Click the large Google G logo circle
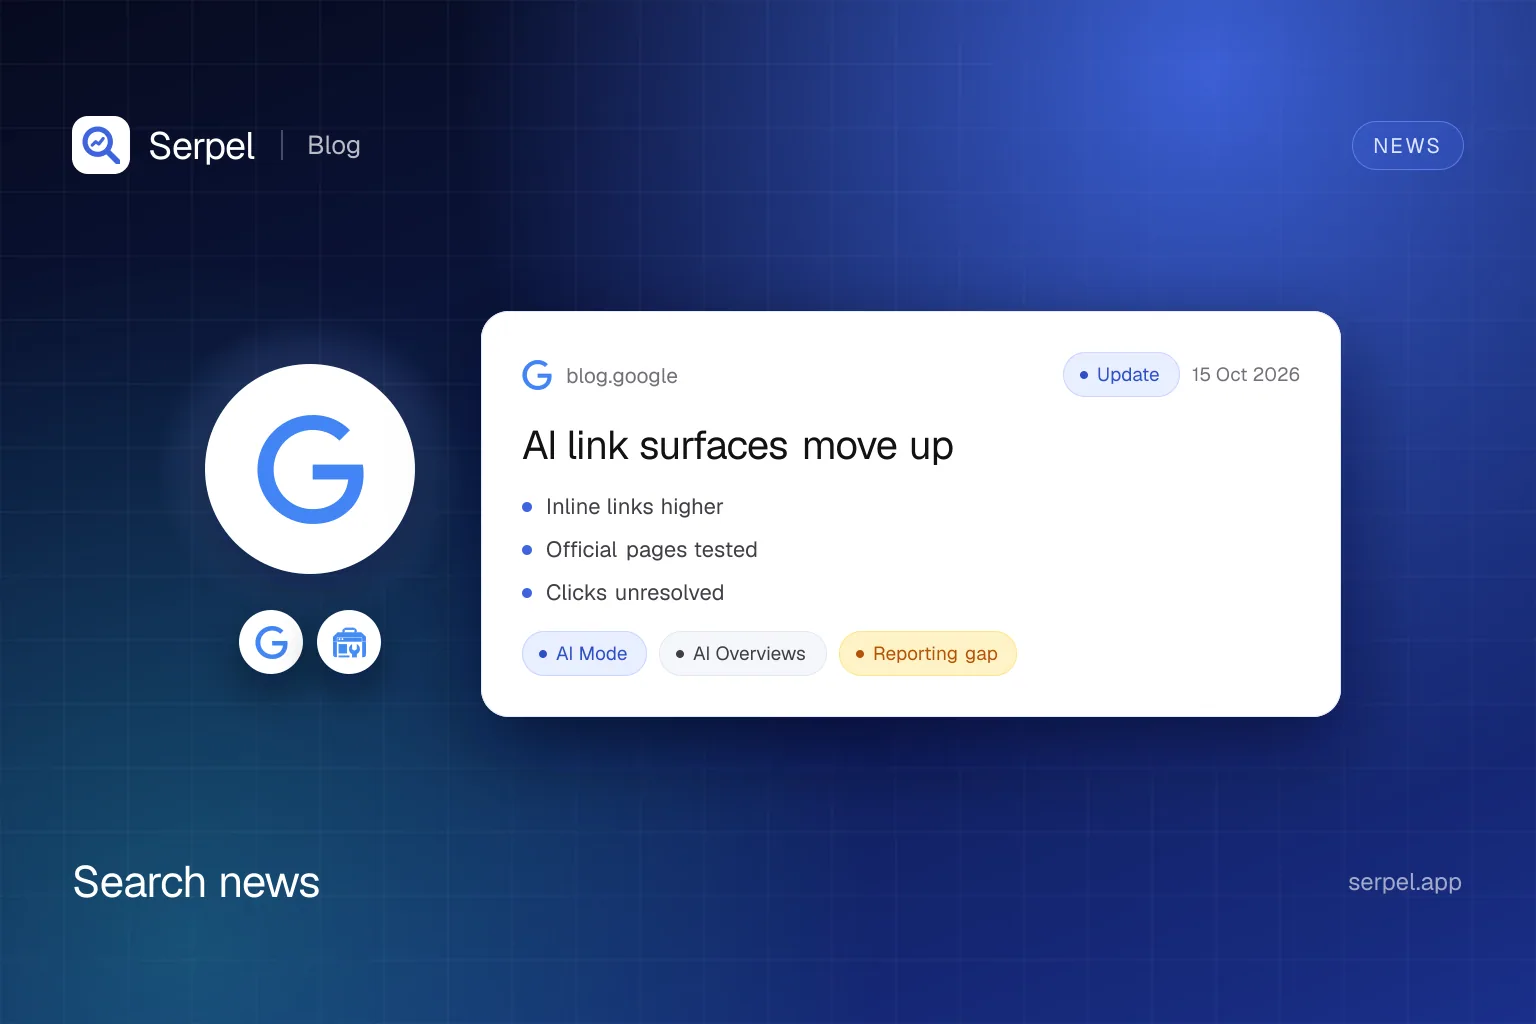Image resolution: width=1536 pixels, height=1024 pixels. [310, 469]
